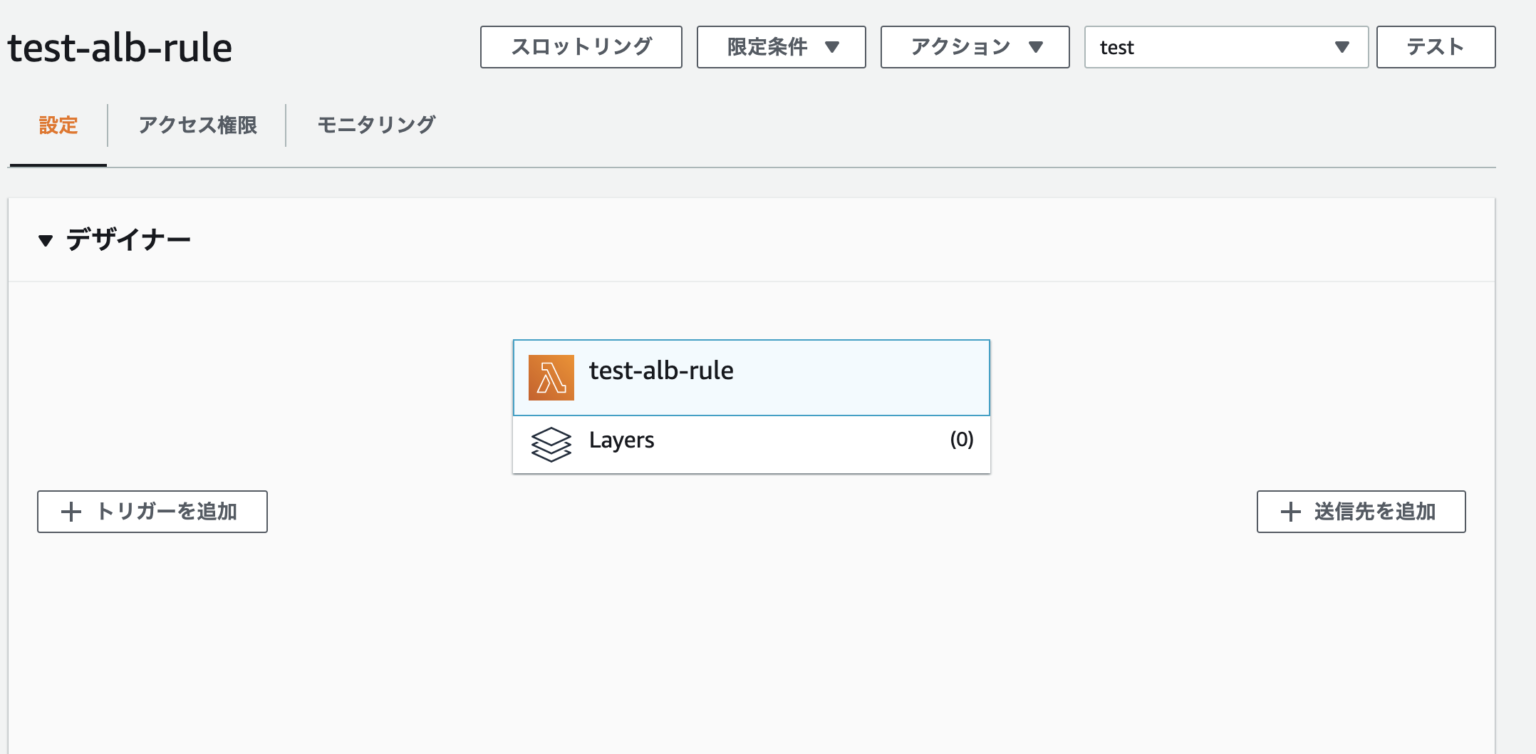The width and height of the screenshot is (1536, 754).
Task: Open the Layers section showing (0) count
Action: point(750,442)
